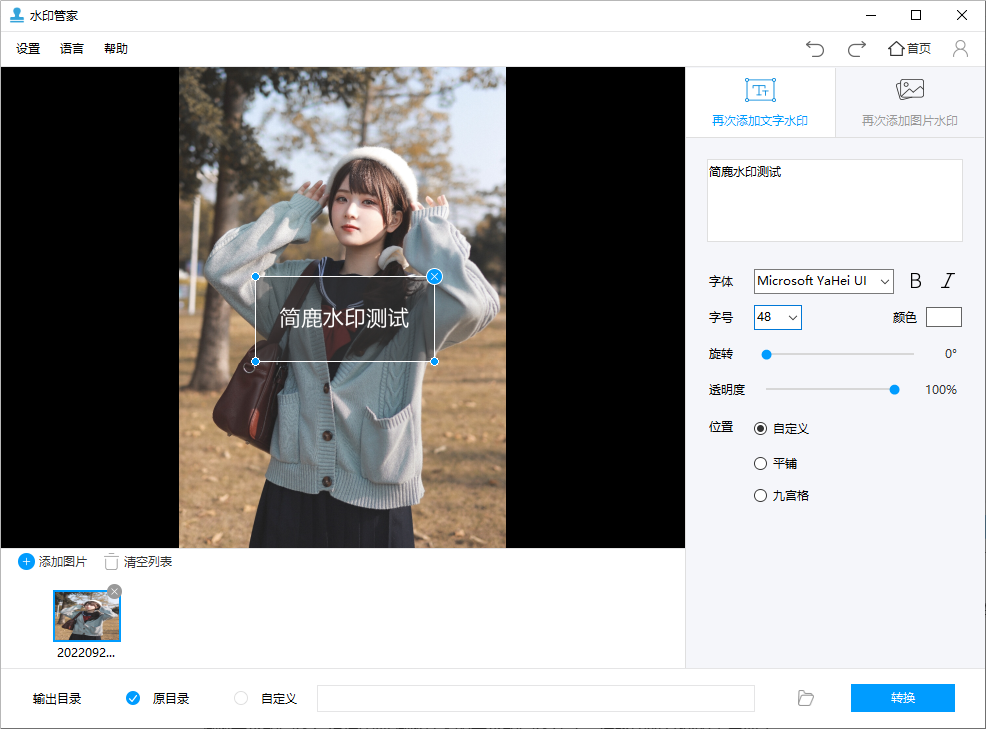Select 再次添加文字水印 tab
The image size is (986, 729).
coord(760,103)
